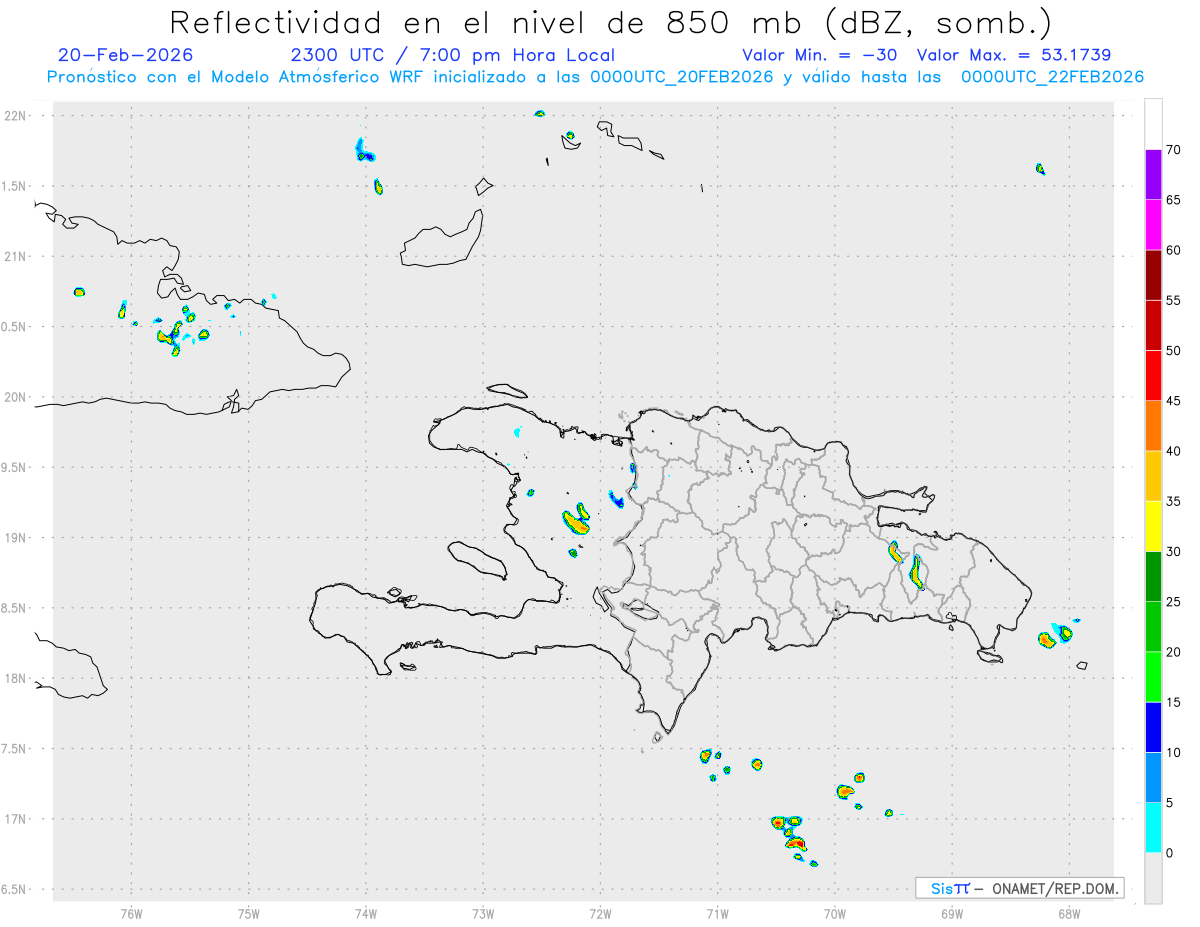Click the '20N' latitude axis label
The width and height of the screenshot is (1200, 927).
[x=15, y=397]
